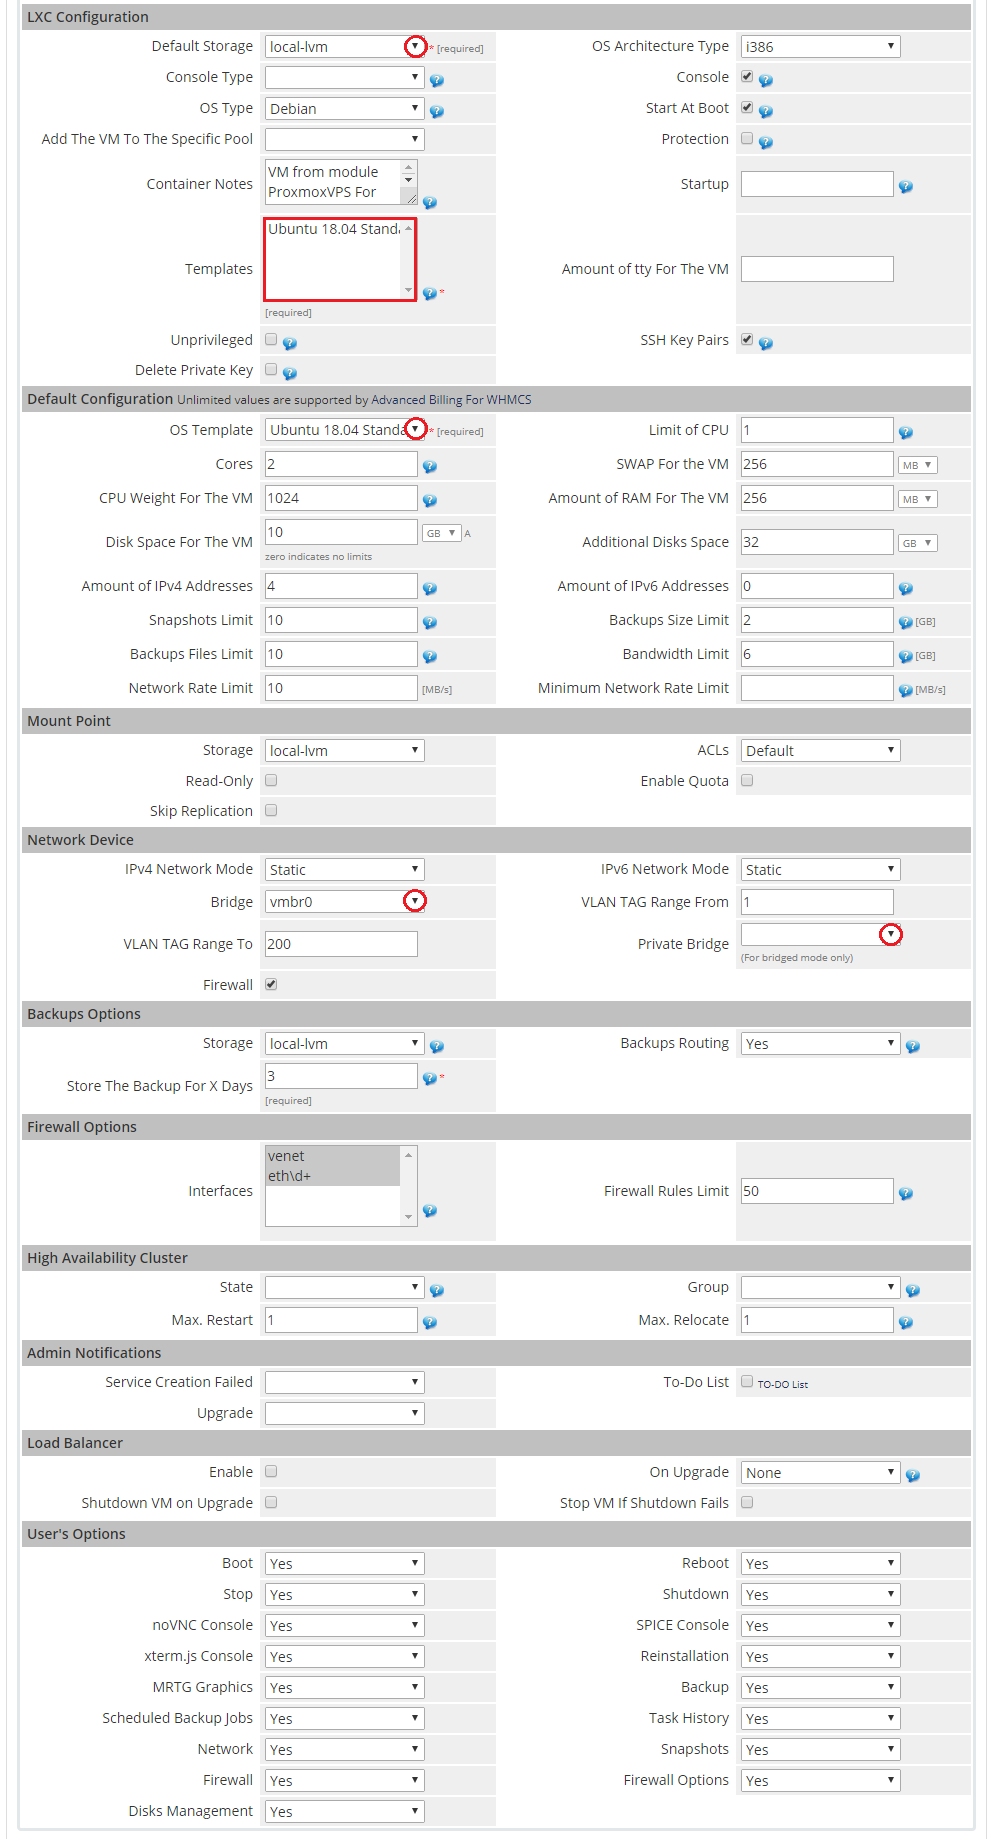998x1839 pixels.
Task: Uncheck Firewall in Network Device section
Action: 271,984
